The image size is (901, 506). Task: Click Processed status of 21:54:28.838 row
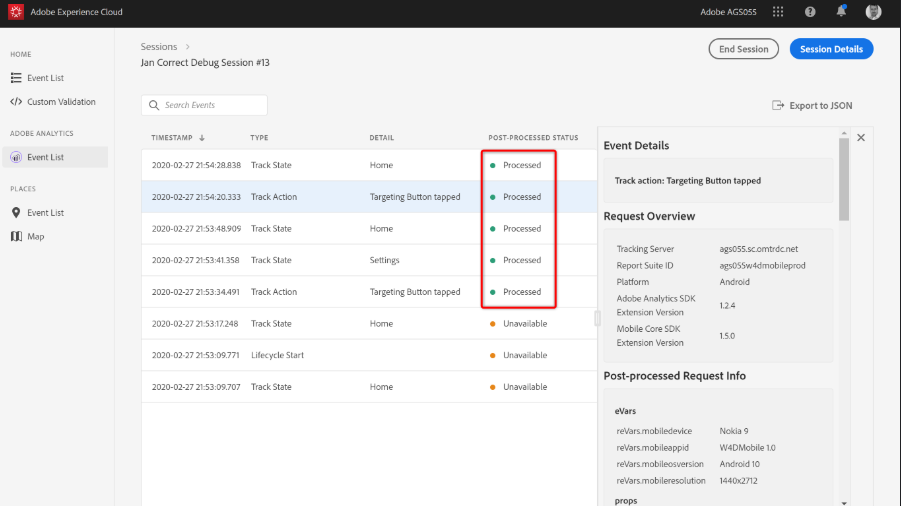(x=515, y=165)
